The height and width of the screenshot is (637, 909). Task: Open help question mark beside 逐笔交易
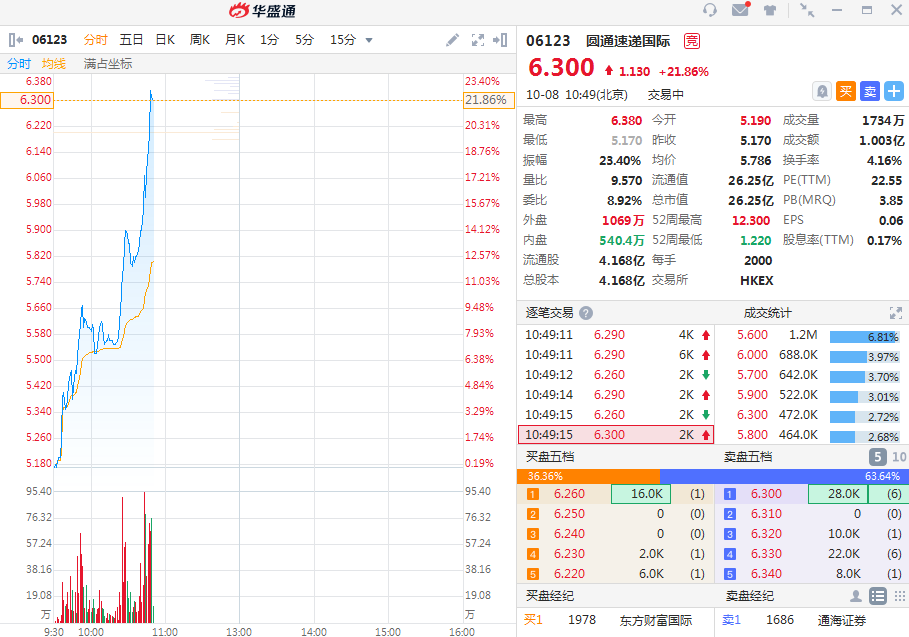(x=586, y=313)
